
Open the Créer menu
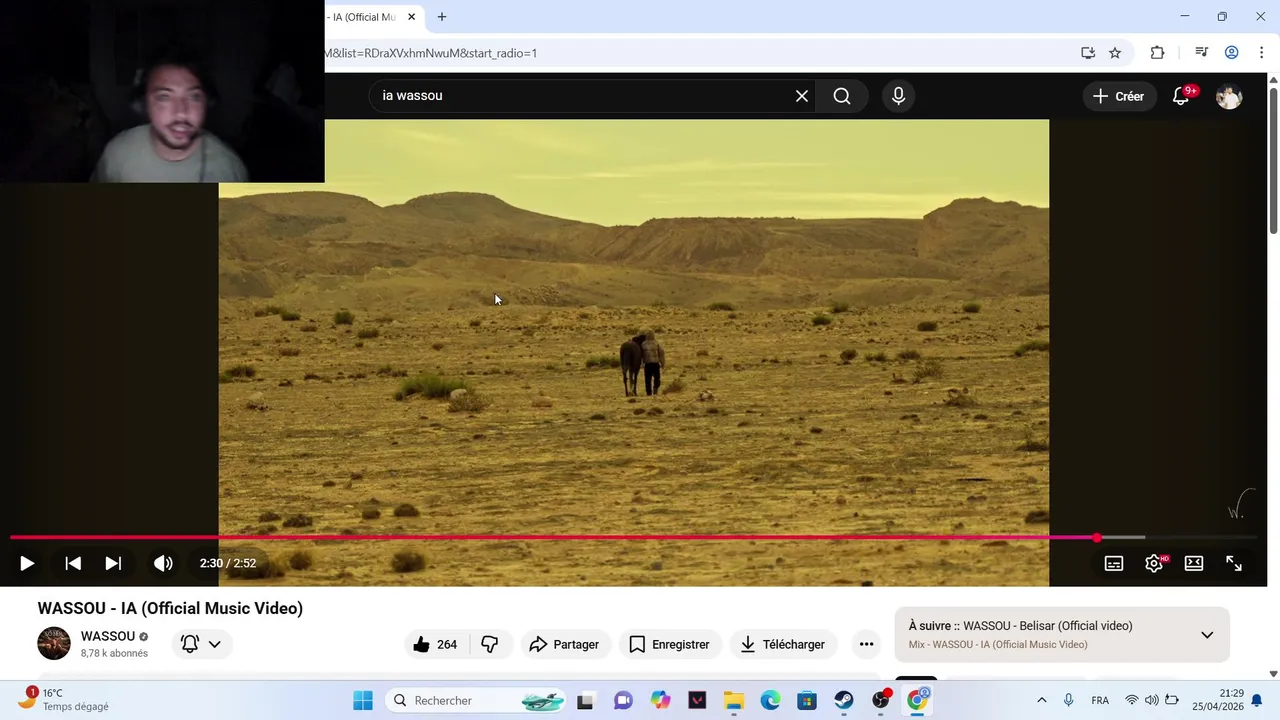1119,96
